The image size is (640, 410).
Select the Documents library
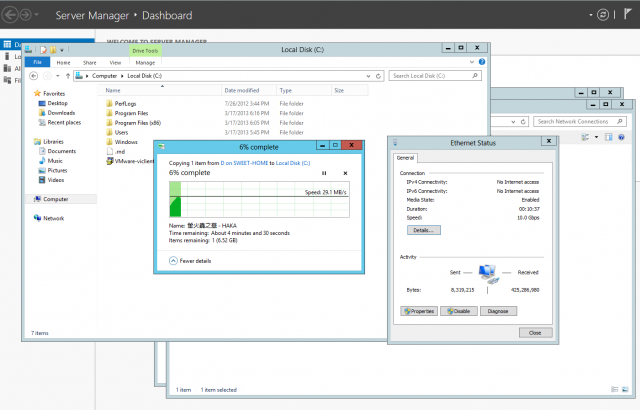(58, 151)
